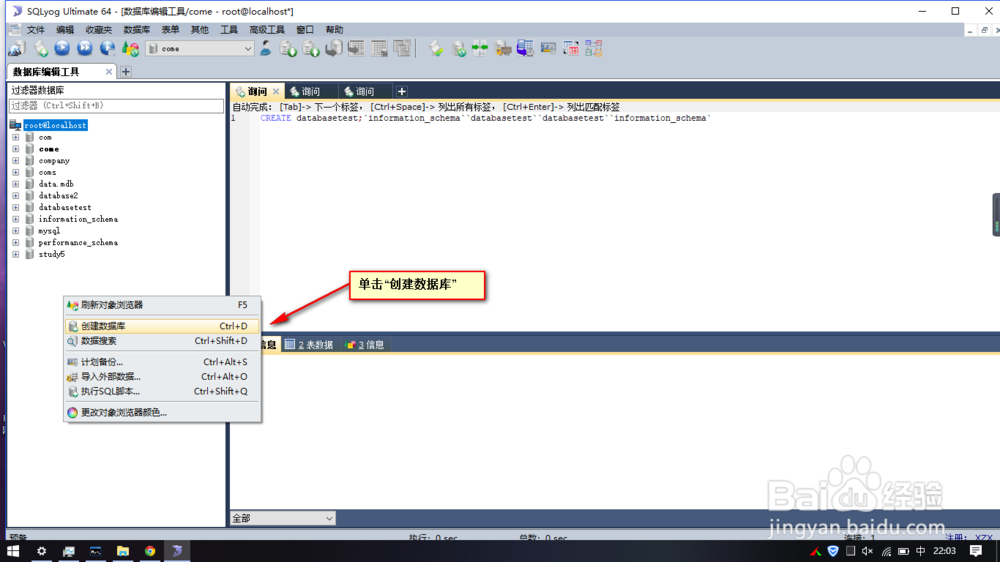
Task: Select the database2 database in tree
Action: pyautogui.click(x=58, y=196)
